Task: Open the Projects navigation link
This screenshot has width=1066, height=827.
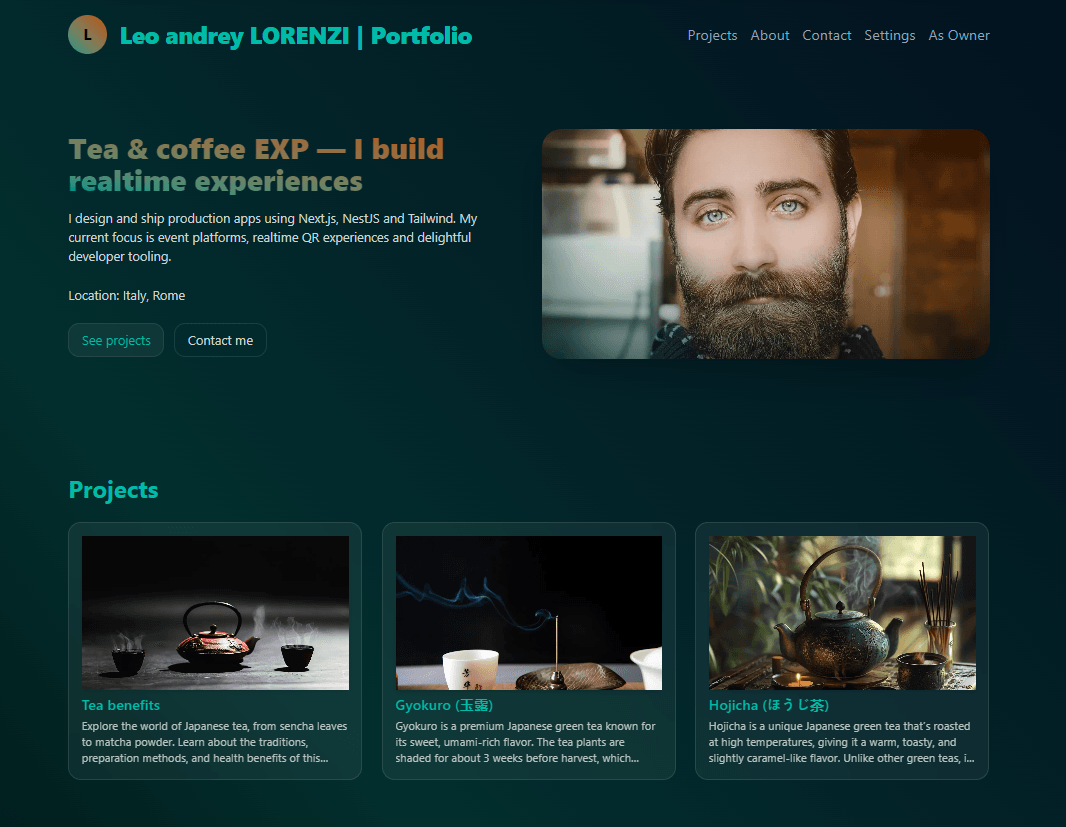Action: [712, 35]
